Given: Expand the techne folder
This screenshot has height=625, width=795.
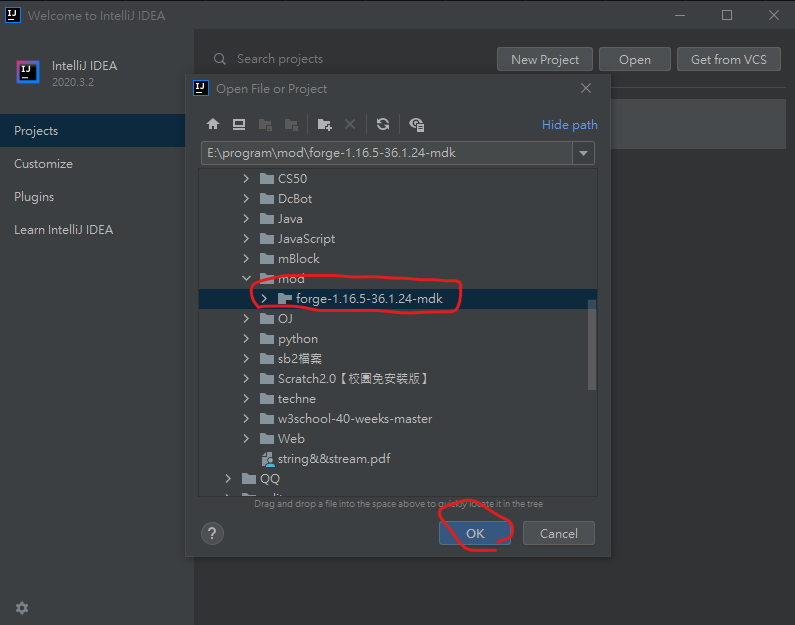Looking at the screenshot, I should click(x=246, y=398).
